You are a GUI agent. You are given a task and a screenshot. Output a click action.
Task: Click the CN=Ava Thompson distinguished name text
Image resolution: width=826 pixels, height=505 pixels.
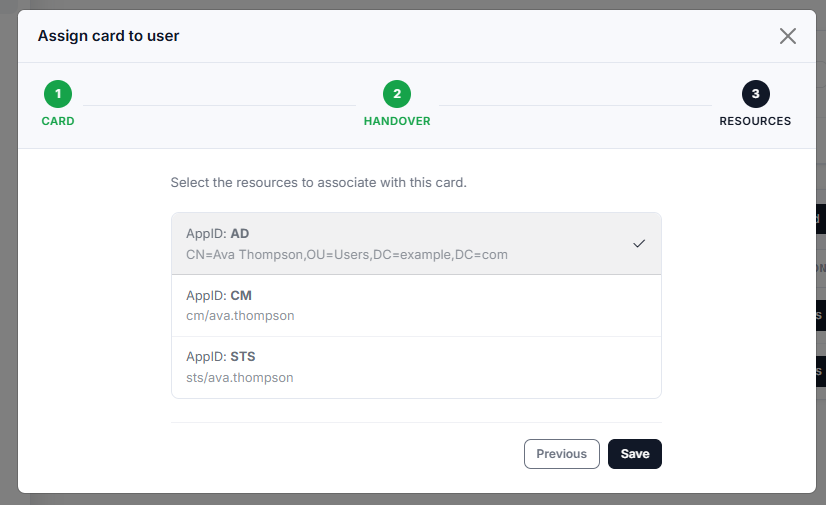[x=347, y=255]
